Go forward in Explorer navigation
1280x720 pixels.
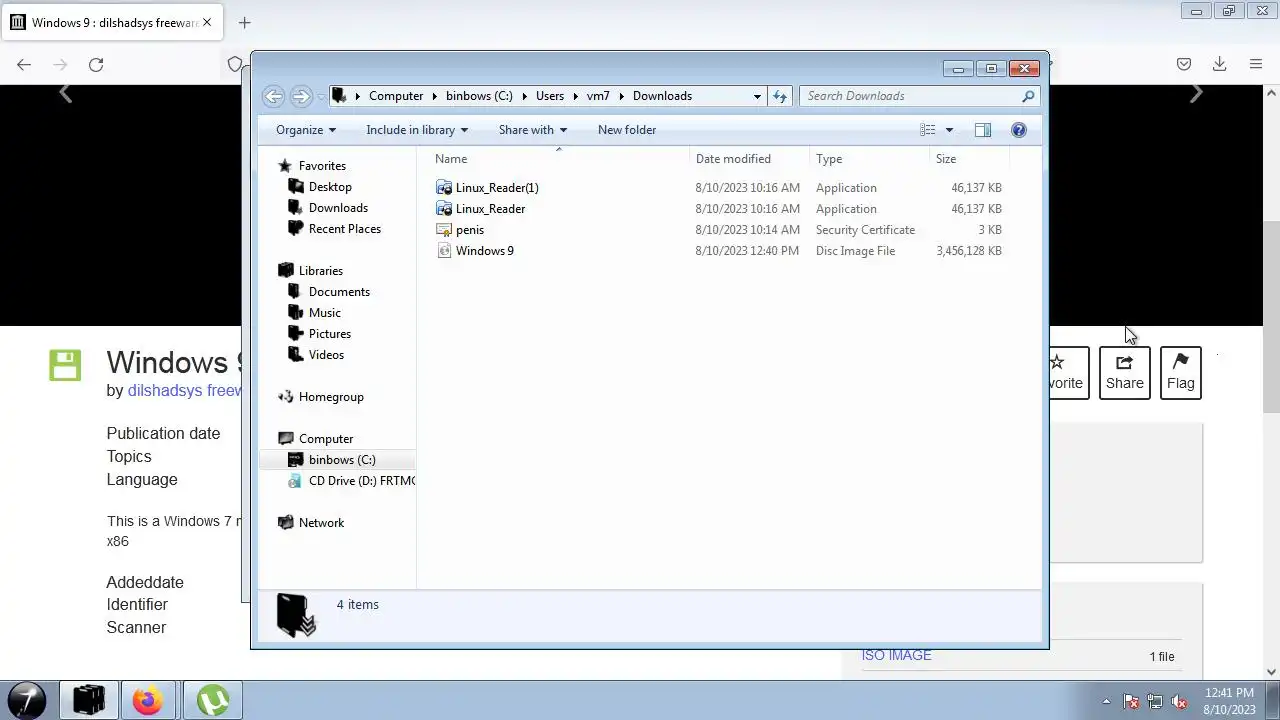301,96
